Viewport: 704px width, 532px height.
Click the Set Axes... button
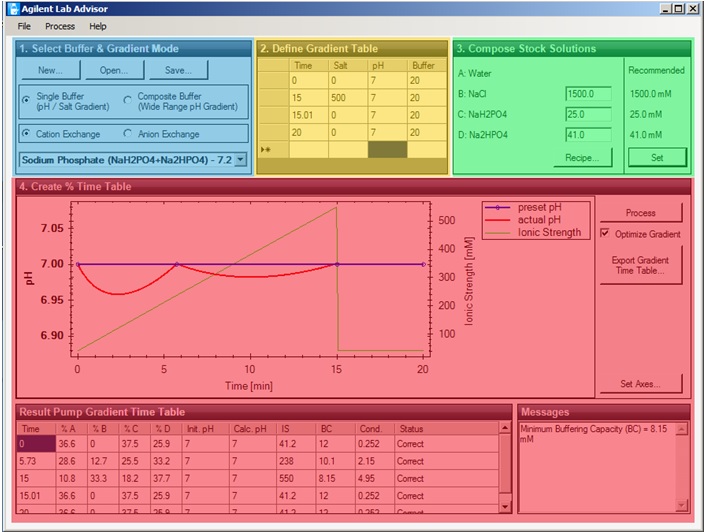(641, 384)
